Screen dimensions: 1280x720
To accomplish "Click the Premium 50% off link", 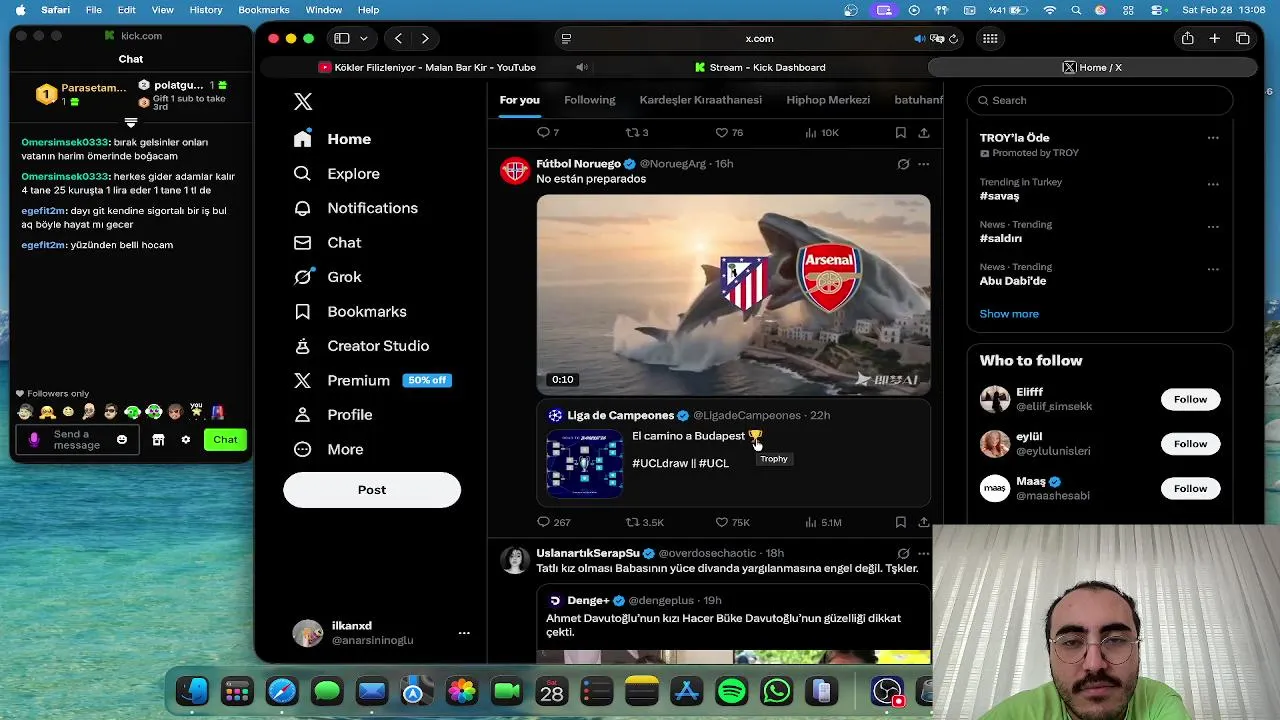I will pyautogui.click(x=371, y=381).
